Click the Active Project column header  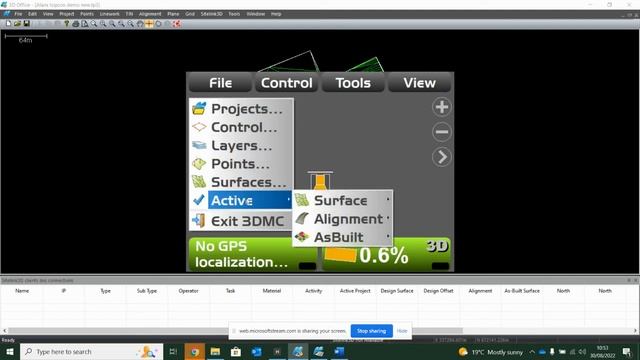tap(355, 291)
